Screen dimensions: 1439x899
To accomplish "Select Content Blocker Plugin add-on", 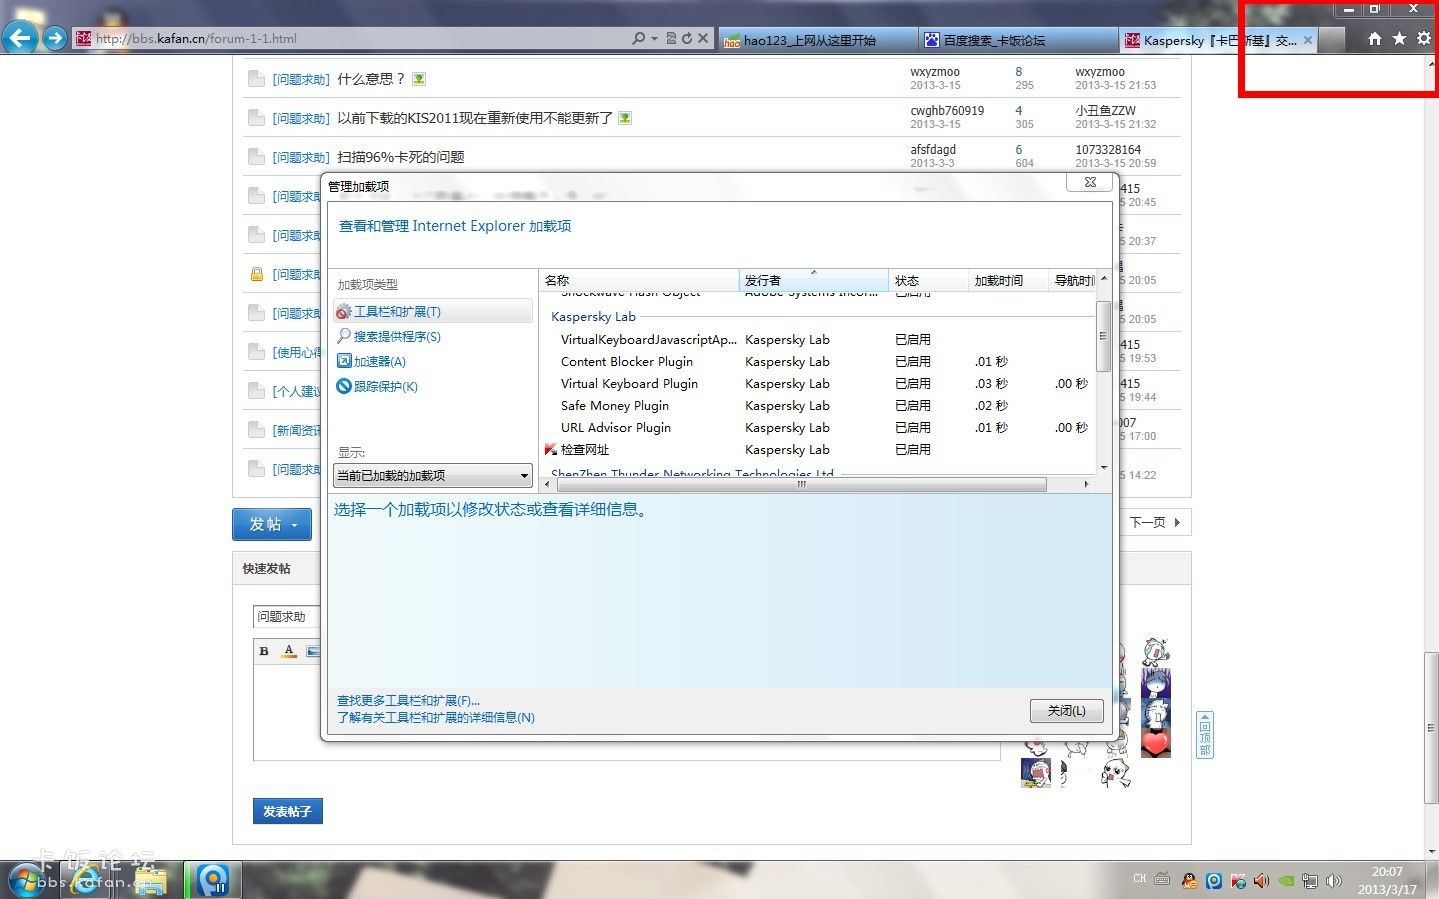I will [x=816, y=362].
